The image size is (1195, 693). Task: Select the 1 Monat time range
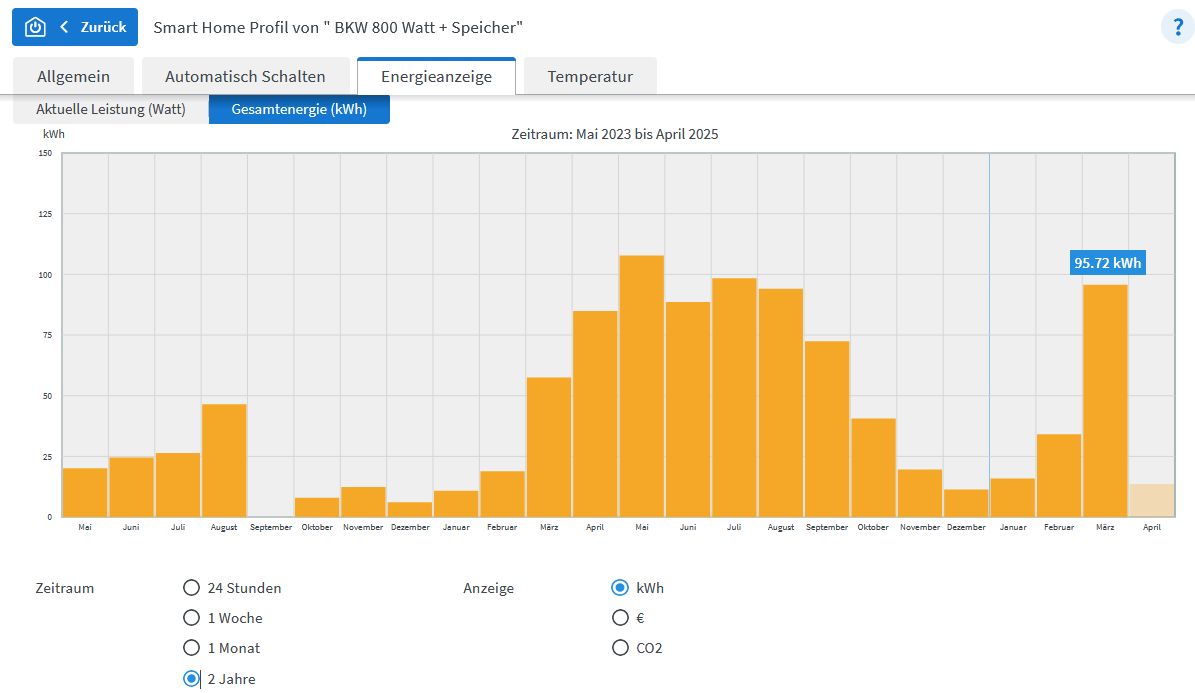pos(191,648)
